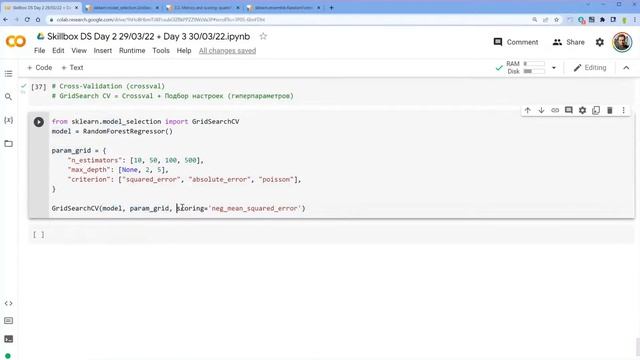Open the Code snippets icon

click(x=8, y=303)
